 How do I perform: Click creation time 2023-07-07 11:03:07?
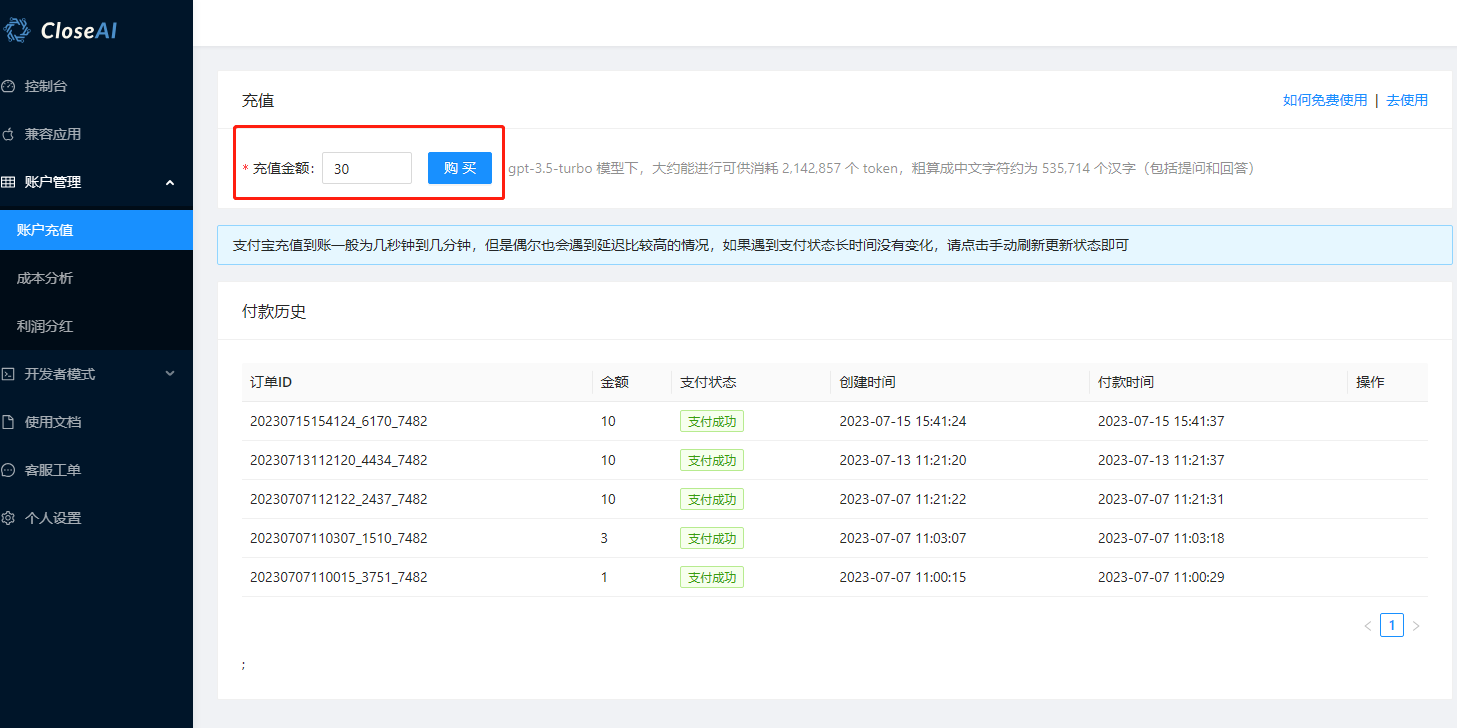pos(903,538)
